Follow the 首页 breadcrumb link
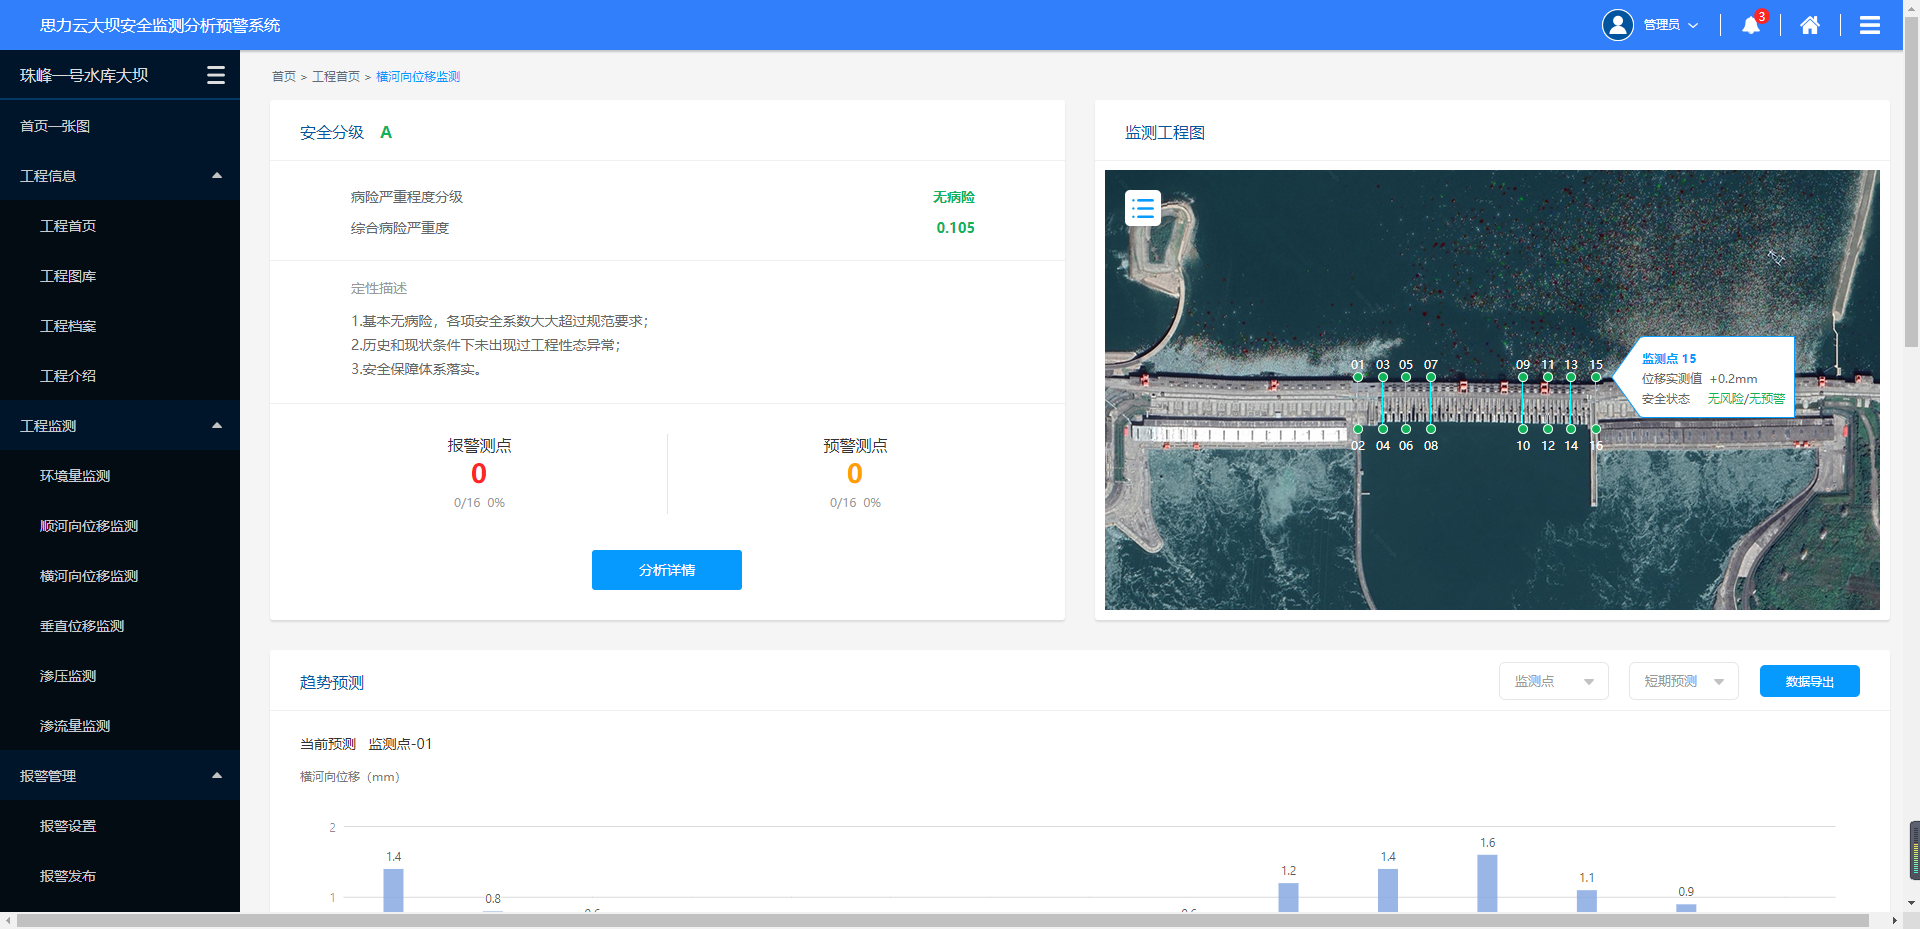Image resolution: width=1920 pixels, height=929 pixels. tap(284, 76)
